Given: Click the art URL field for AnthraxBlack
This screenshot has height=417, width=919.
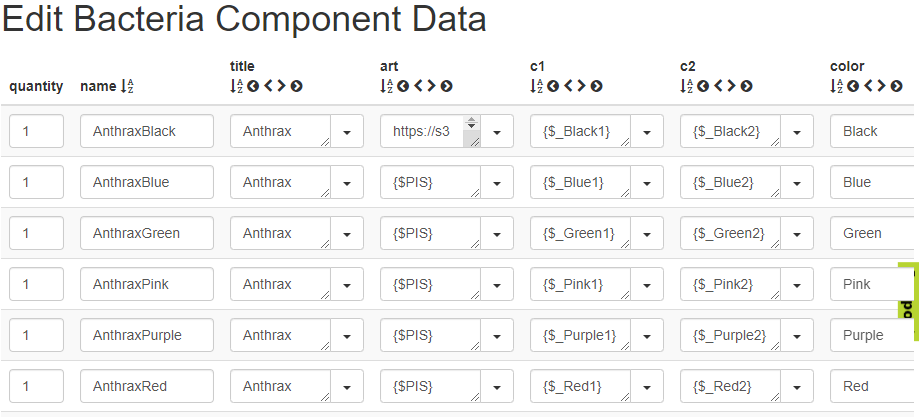Looking at the screenshot, I should (x=420, y=131).
